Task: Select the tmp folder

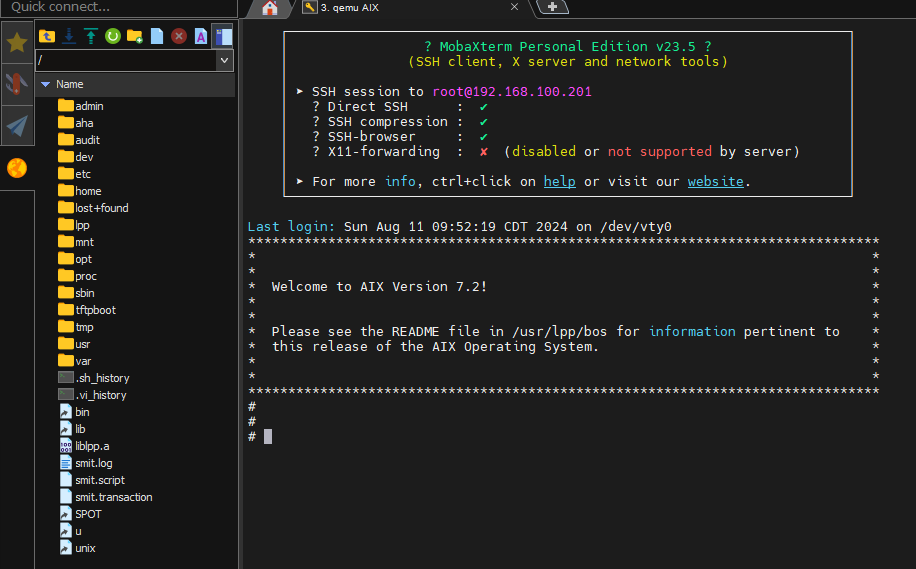Action: [x=76, y=327]
